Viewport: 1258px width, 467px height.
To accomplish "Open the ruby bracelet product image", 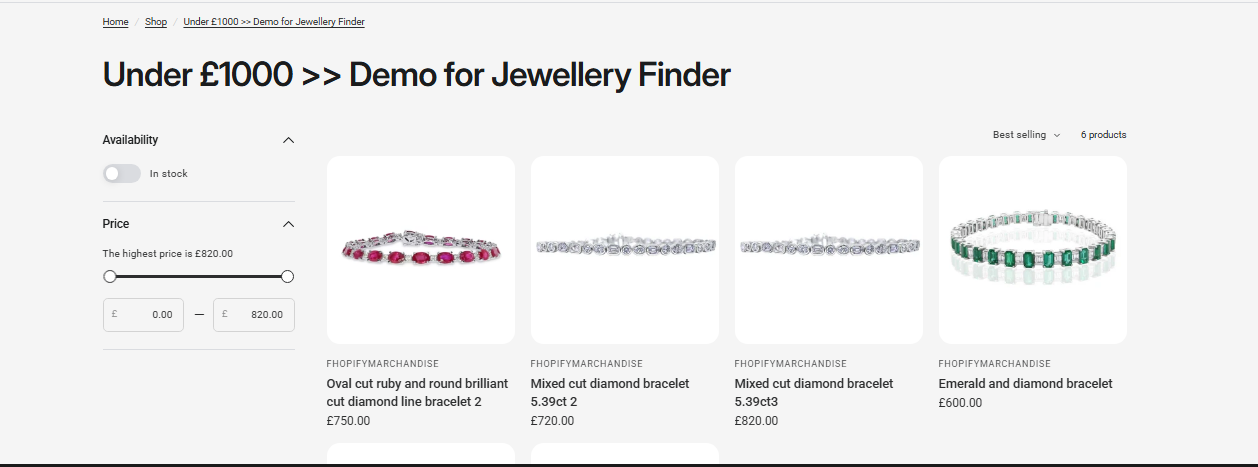I will coord(421,249).
